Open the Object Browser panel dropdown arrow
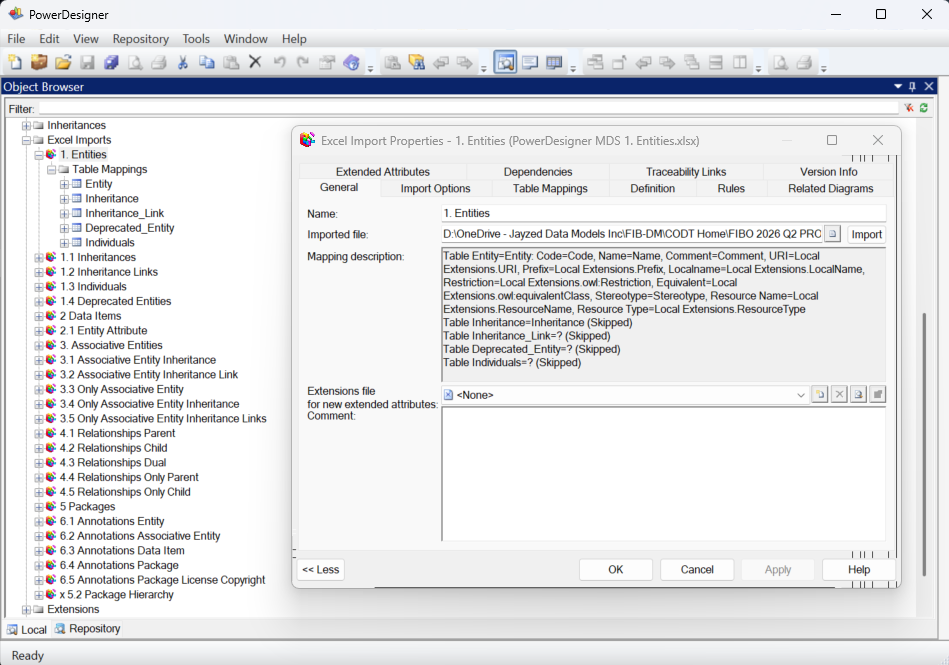 (x=898, y=87)
